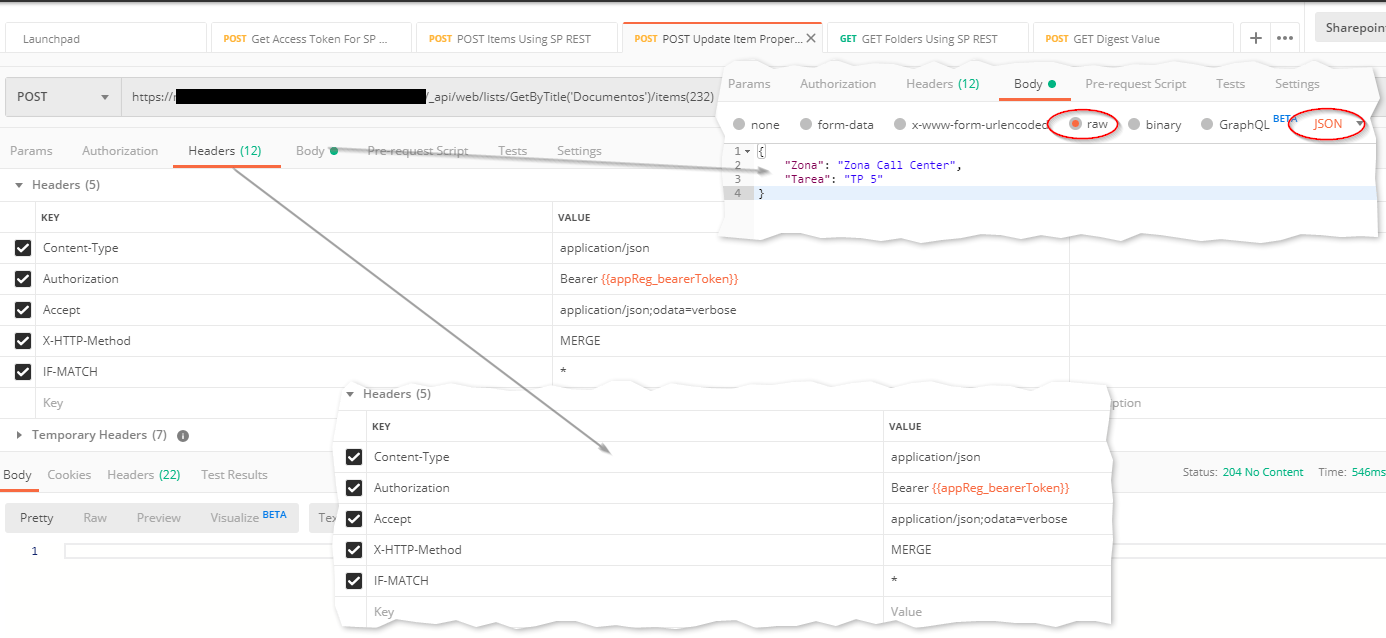Switch to the Pre-request Script tab
The width and height of the screenshot is (1386, 638).
coord(418,150)
